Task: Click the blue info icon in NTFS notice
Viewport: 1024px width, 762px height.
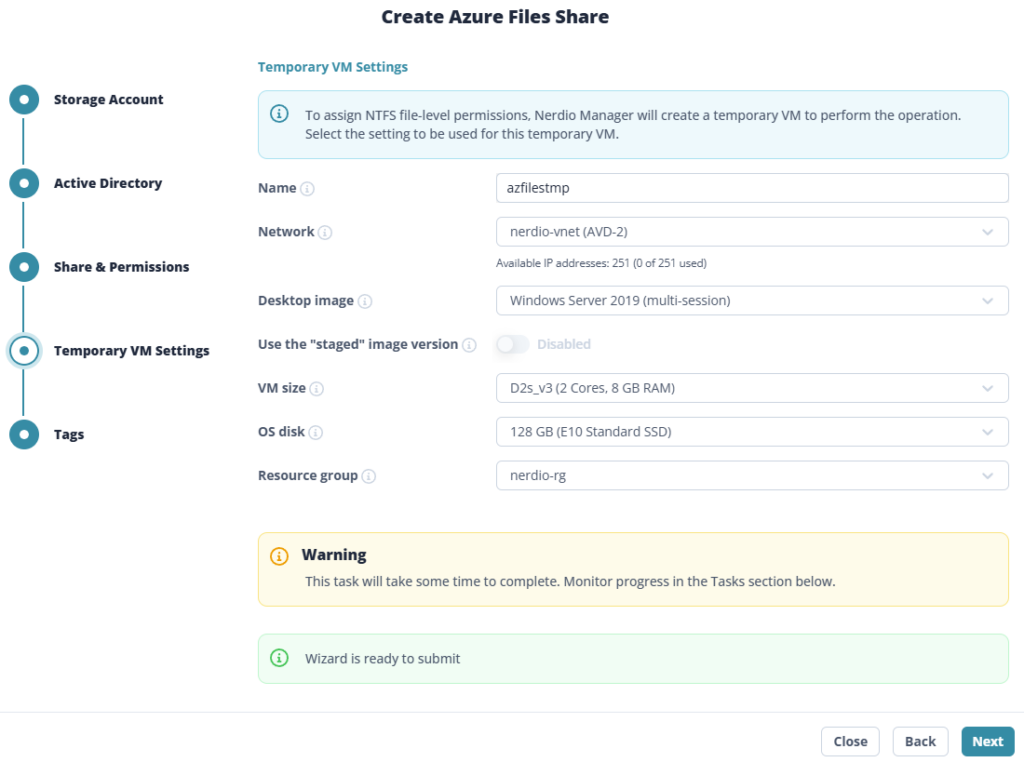Action: click(280, 114)
